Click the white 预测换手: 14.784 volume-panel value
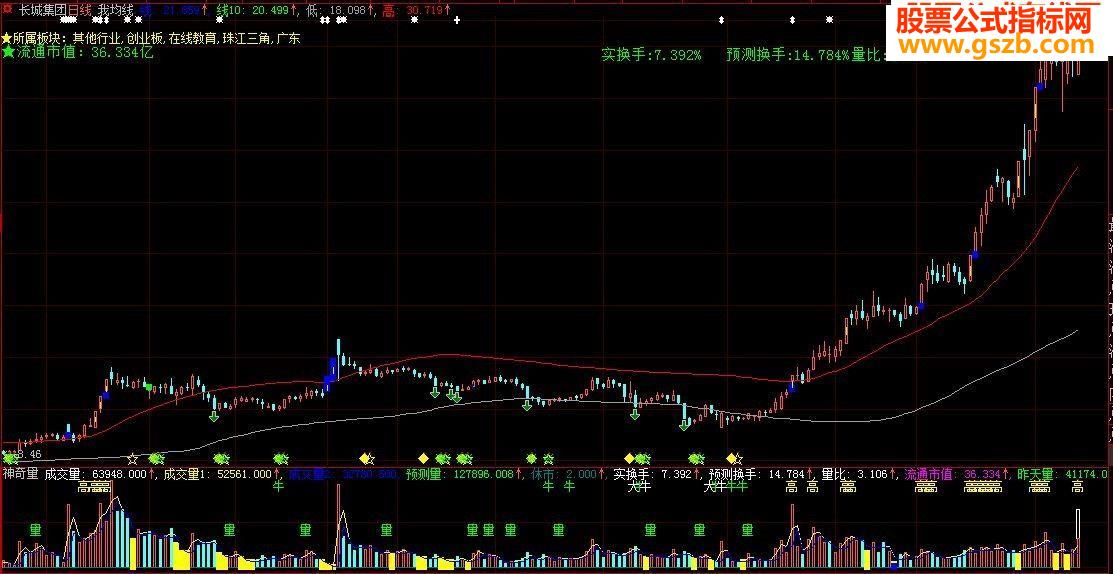The image size is (1113, 574). tap(757, 474)
